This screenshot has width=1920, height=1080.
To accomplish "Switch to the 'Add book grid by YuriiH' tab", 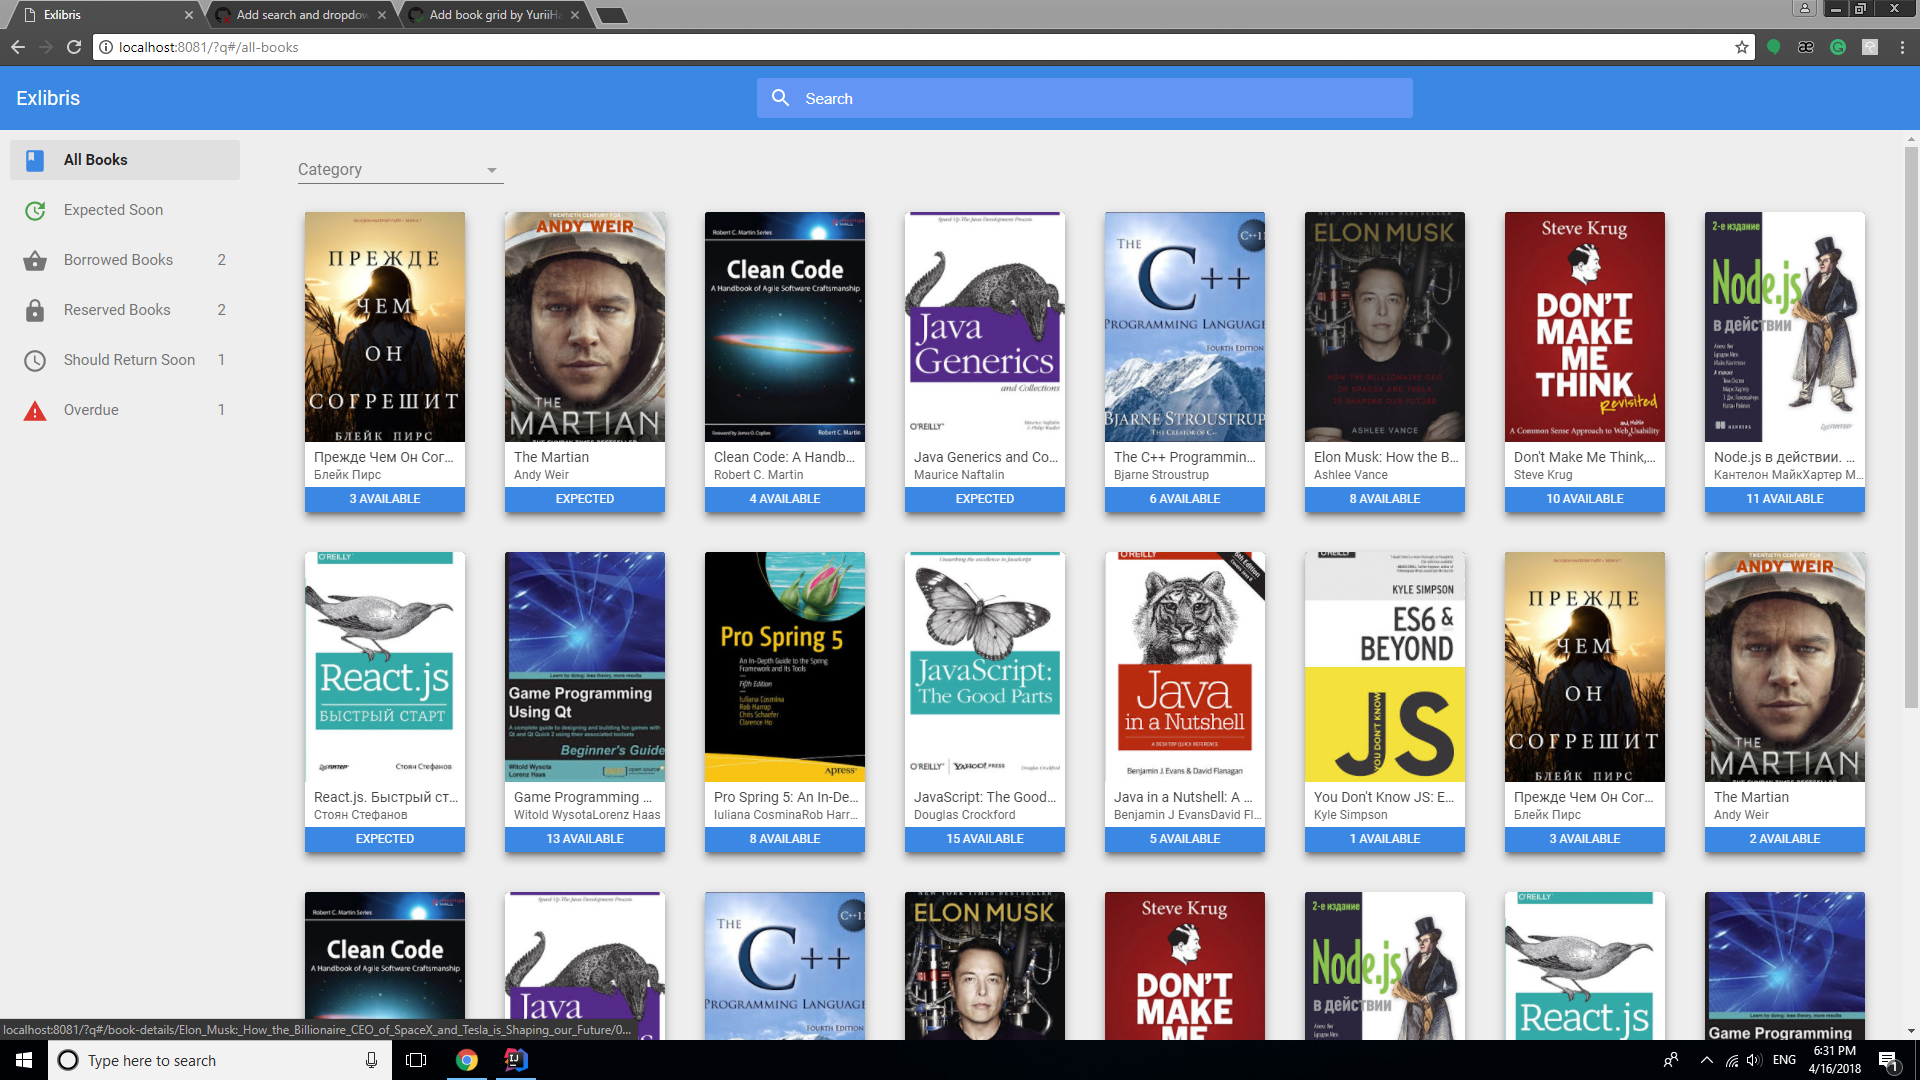I will click(x=494, y=15).
